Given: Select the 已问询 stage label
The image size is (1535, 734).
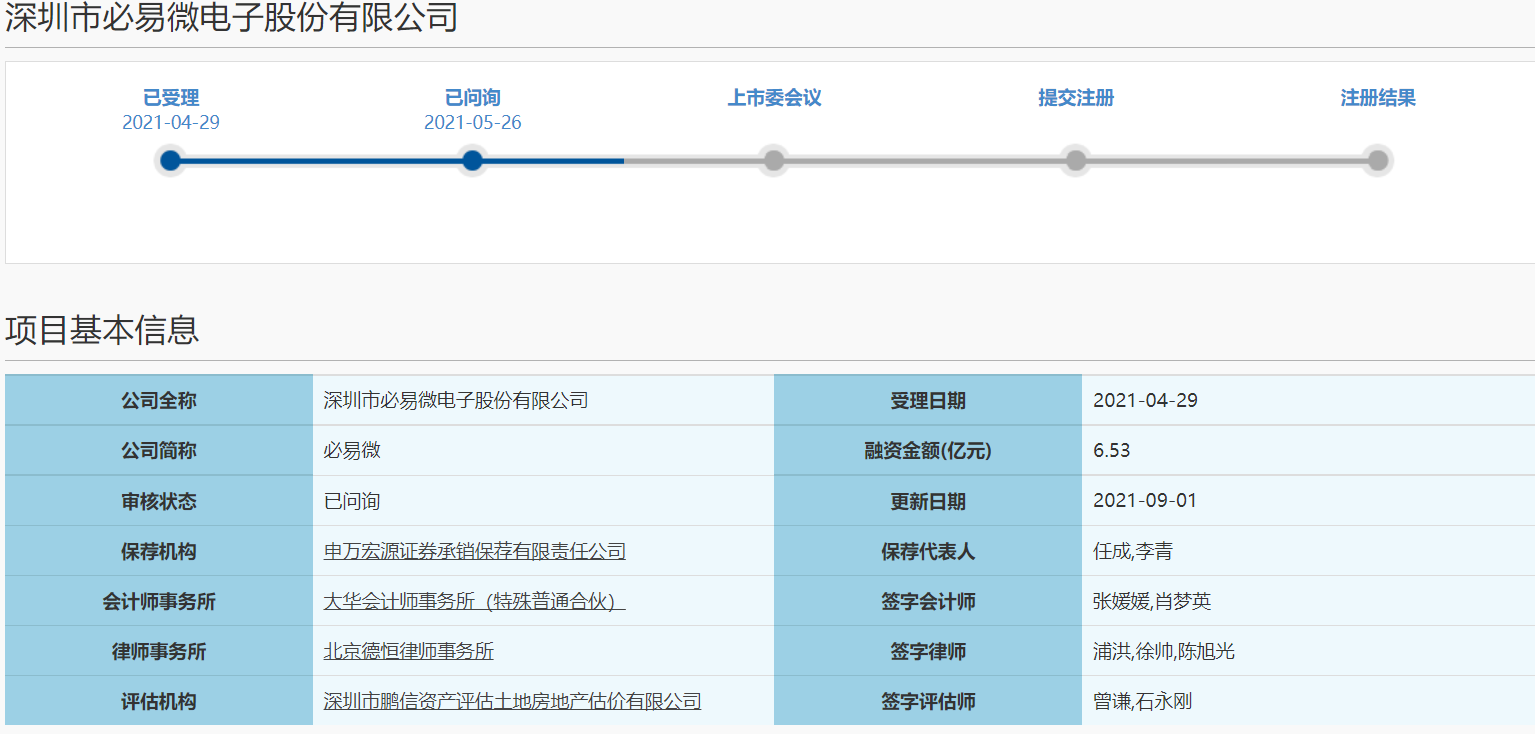Looking at the screenshot, I should click(473, 98).
